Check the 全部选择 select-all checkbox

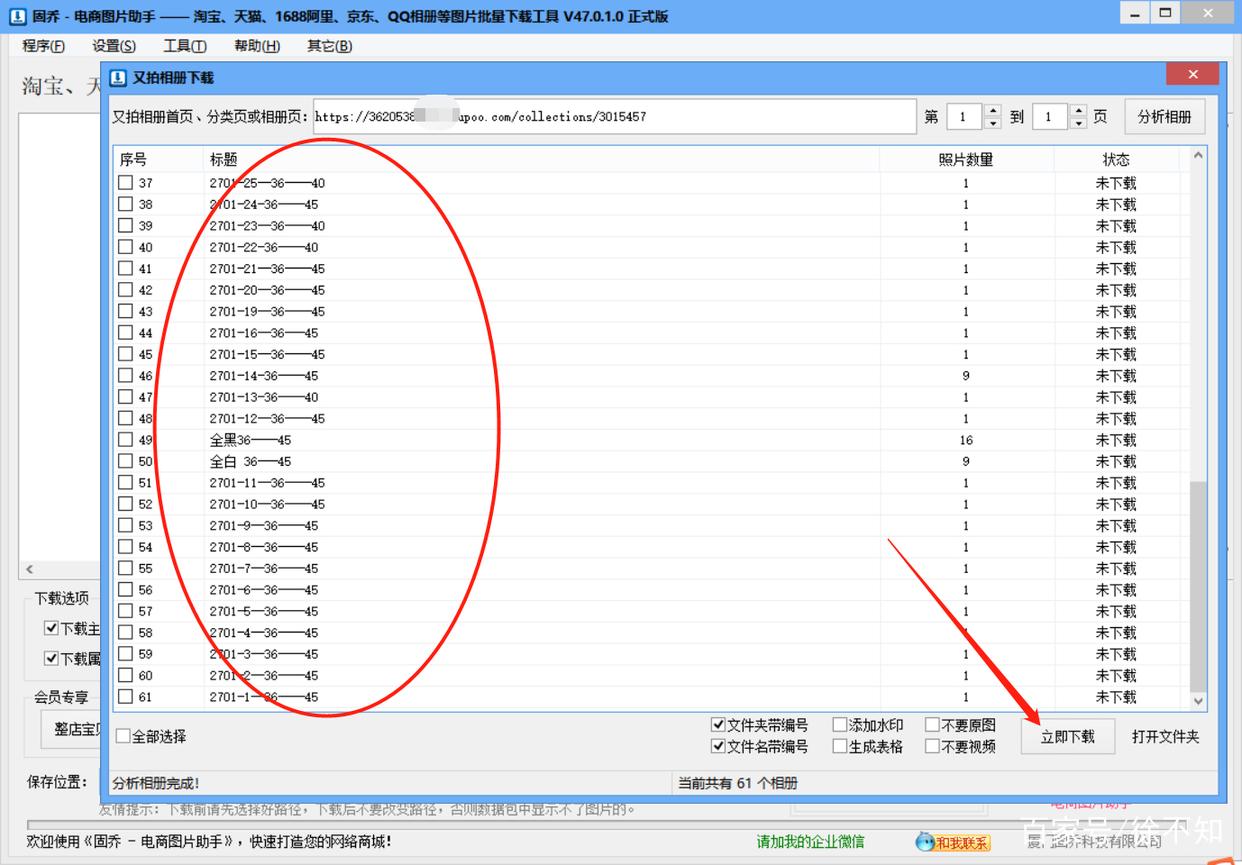point(122,735)
